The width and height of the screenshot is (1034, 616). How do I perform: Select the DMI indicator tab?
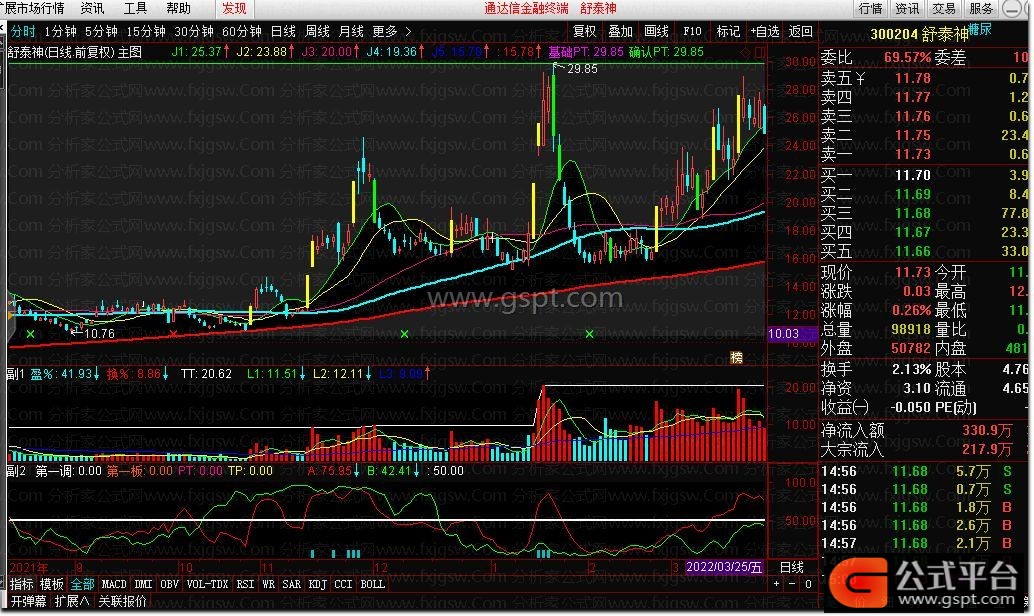click(143, 584)
